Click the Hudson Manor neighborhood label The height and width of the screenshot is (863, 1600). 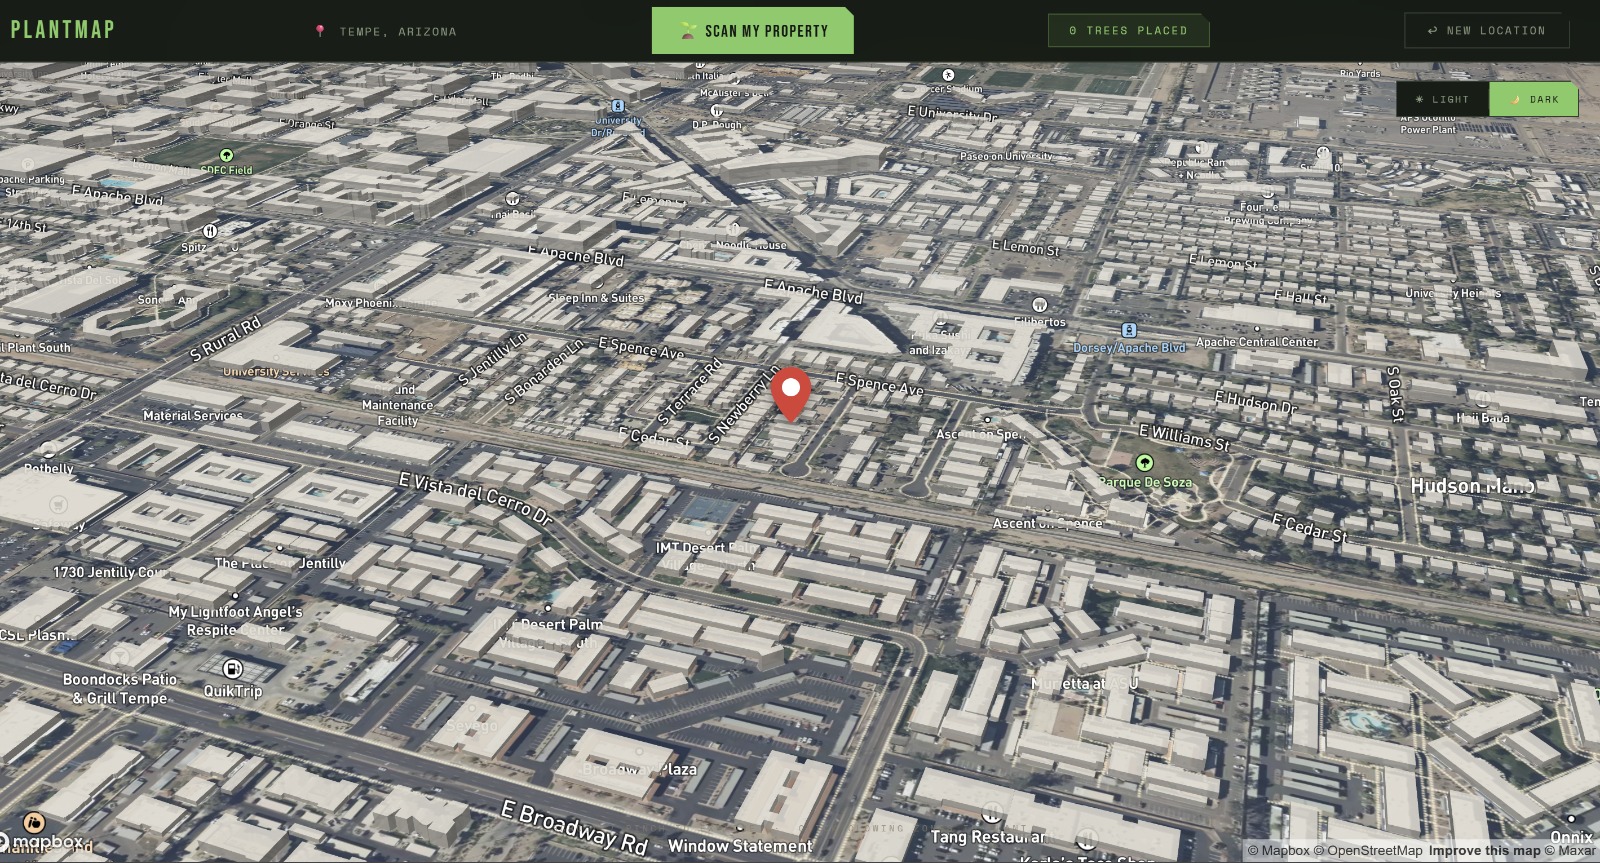[x=1472, y=486]
